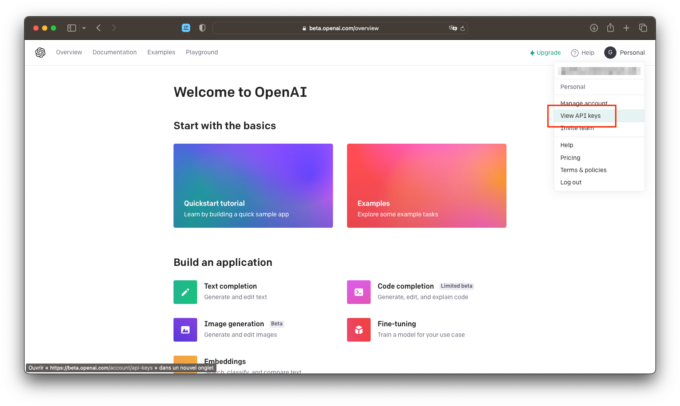The image size is (680, 406).
Task: Open the Examples nav tab
Action: pos(161,52)
